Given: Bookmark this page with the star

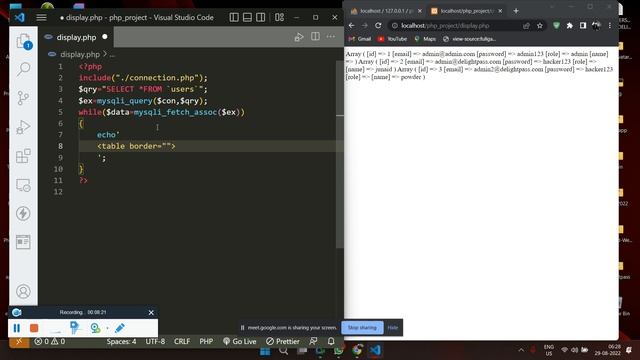Looking at the screenshot, I should [540, 26].
